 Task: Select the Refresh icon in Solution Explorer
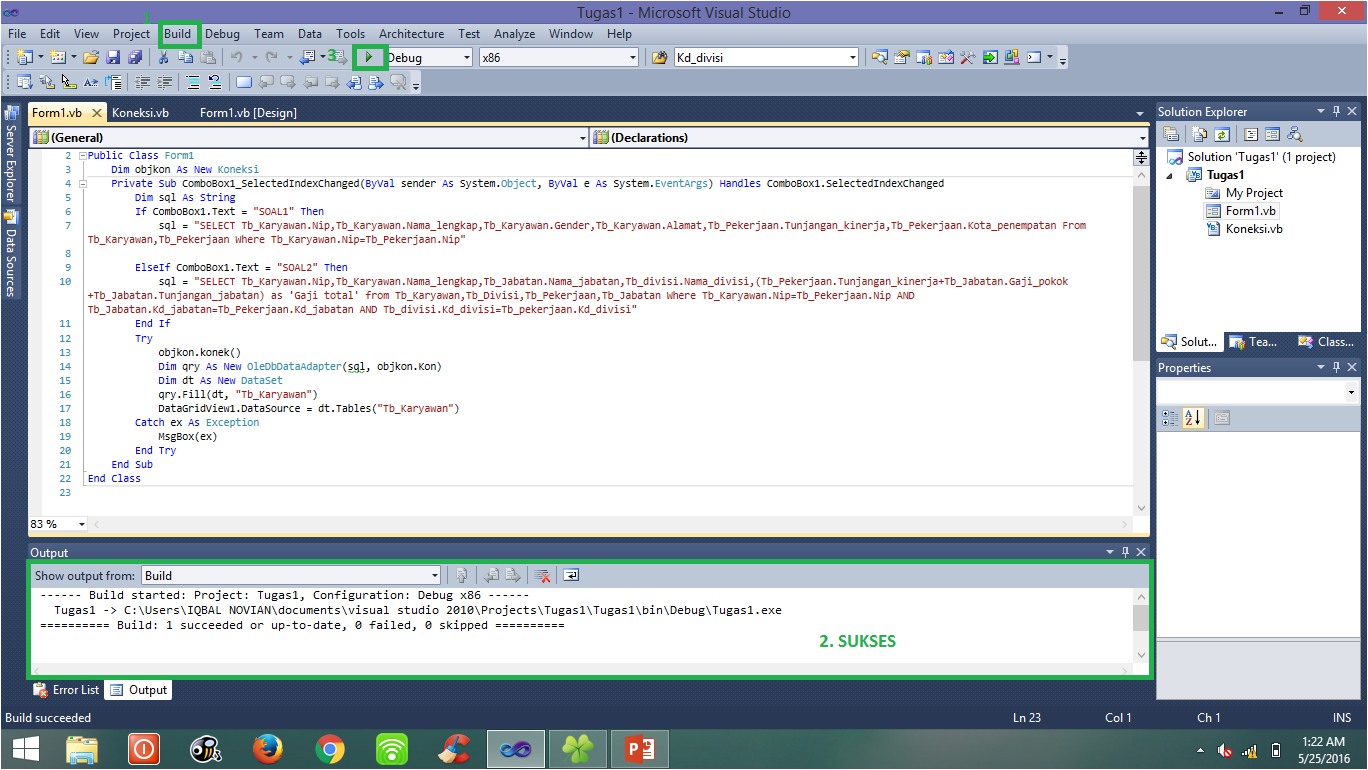1224,133
